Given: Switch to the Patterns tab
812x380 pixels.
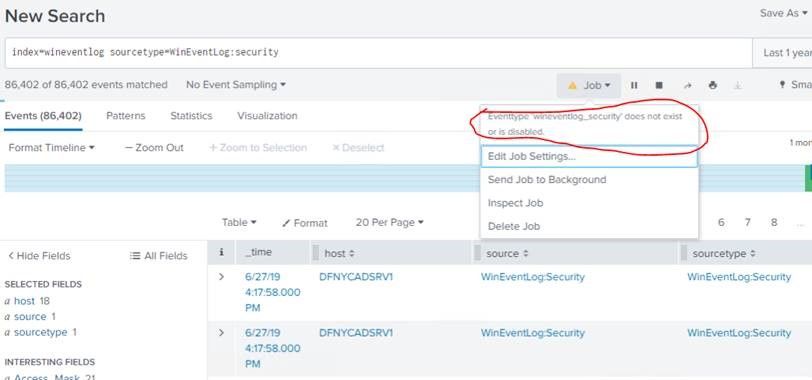Looking at the screenshot, I should pos(126,116).
